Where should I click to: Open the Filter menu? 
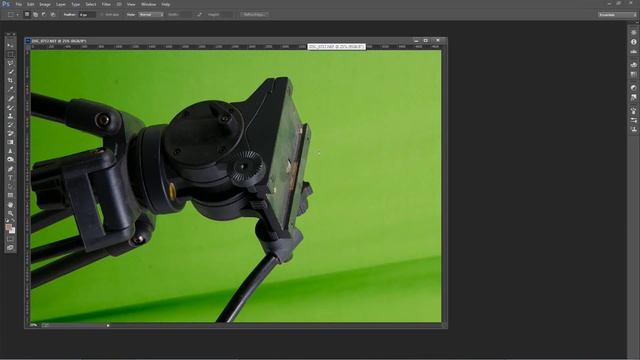[x=106, y=4]
